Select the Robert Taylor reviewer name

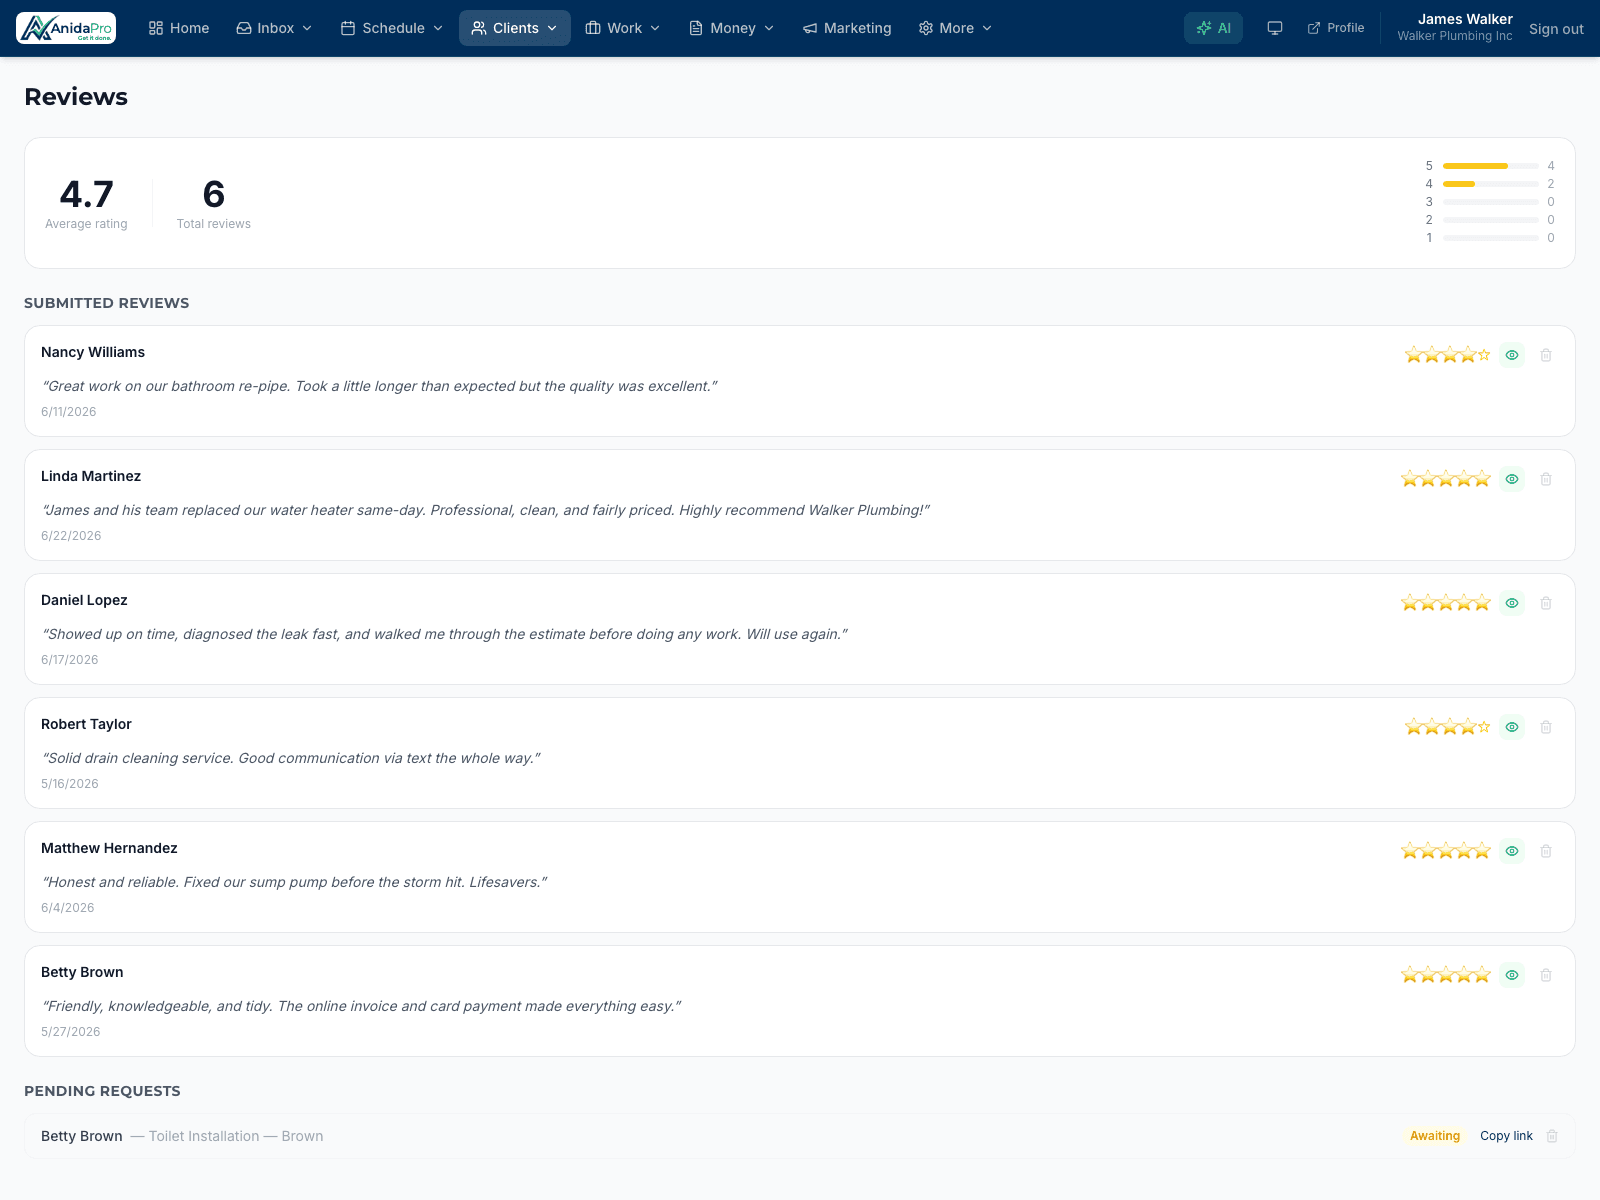(x=86, y=724)
